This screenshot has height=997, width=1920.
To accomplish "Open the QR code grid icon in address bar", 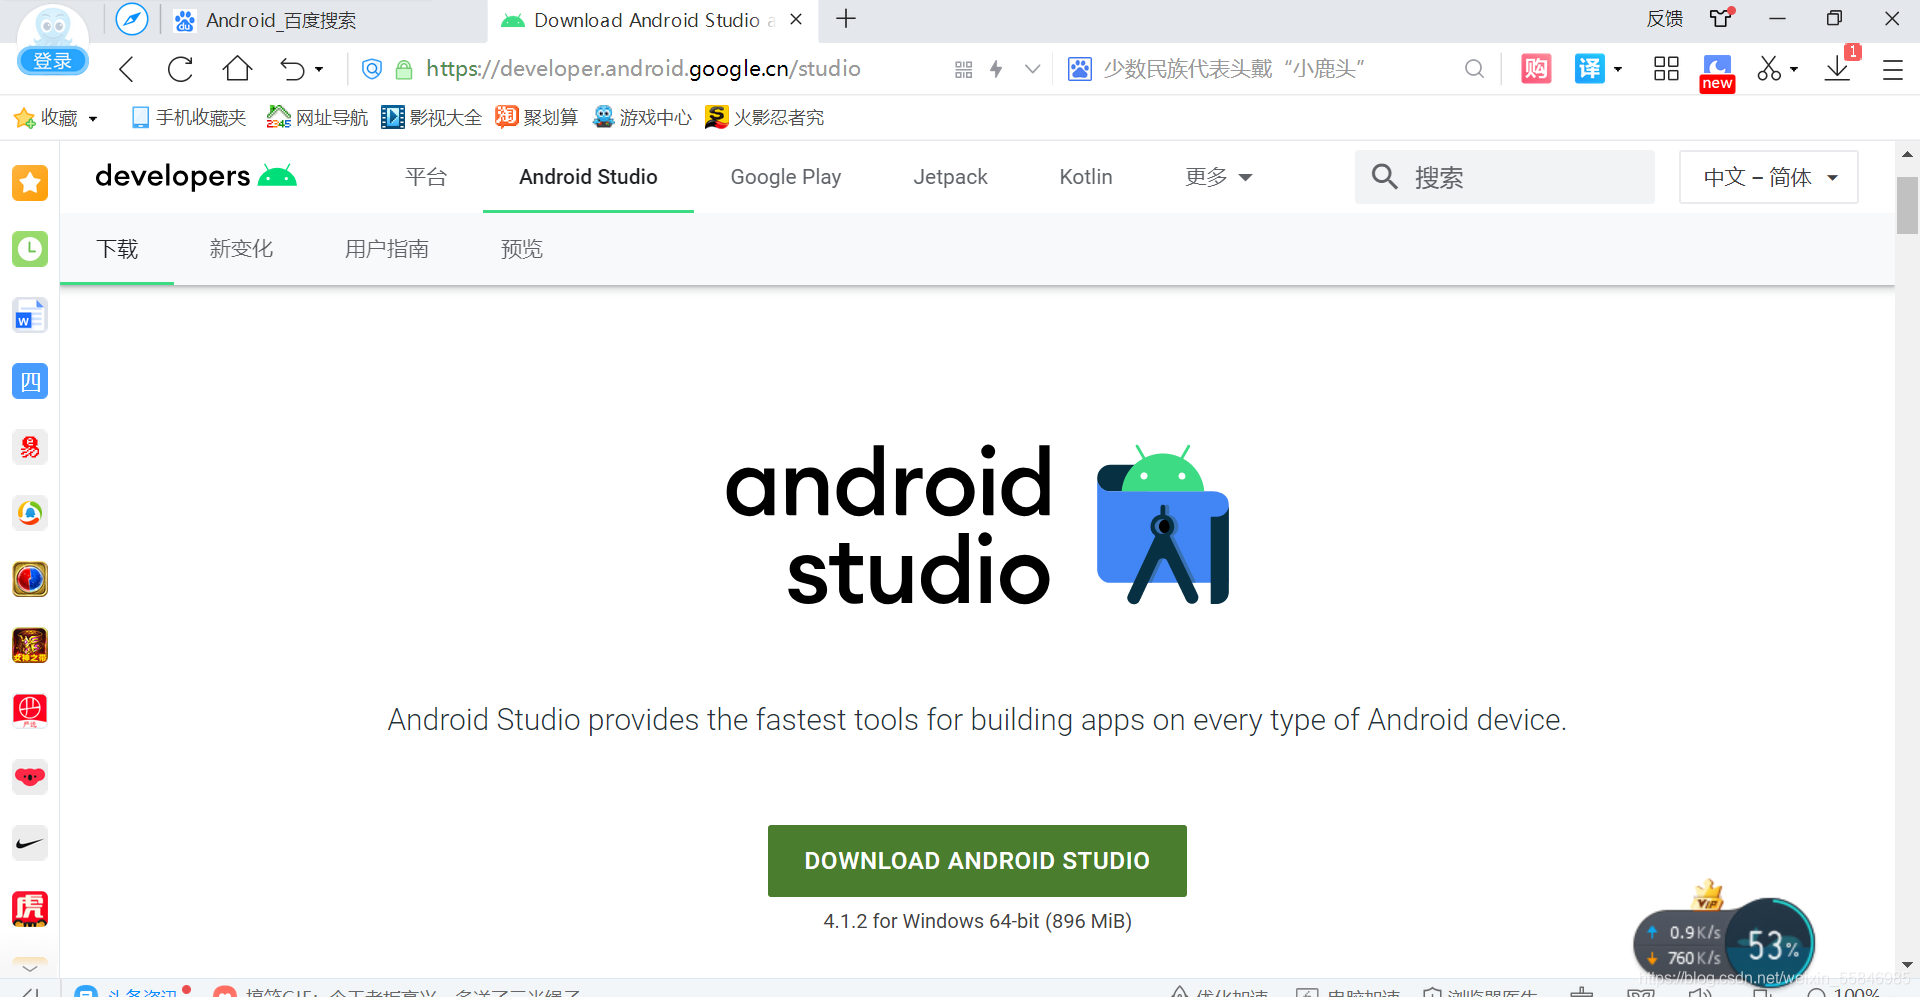I will coord(963,69).
